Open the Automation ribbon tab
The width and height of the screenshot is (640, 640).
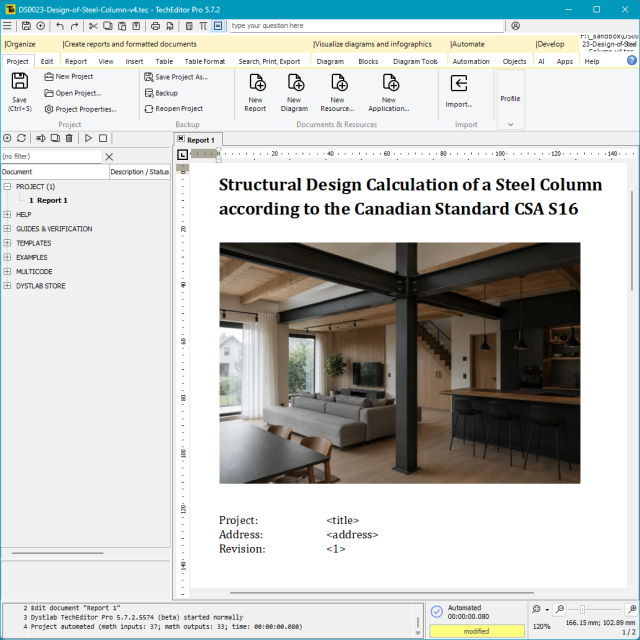[471, 62]
